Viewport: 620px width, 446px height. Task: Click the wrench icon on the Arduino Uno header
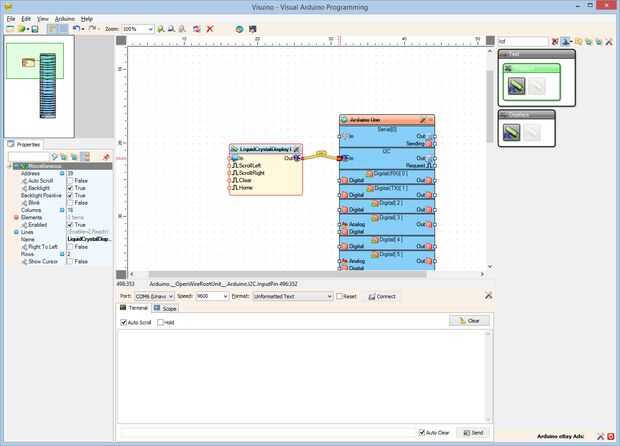[423, 119]
